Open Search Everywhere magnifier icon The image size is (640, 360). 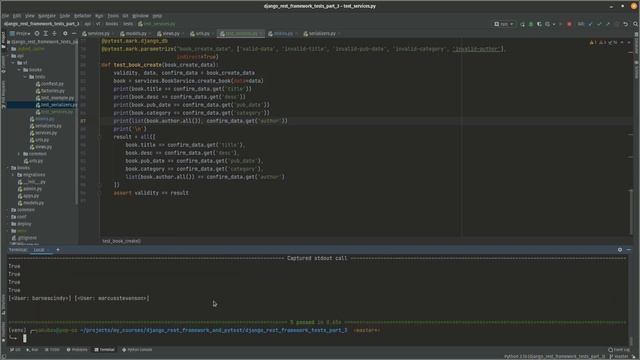pyautogui.click(x=636, y=24)
